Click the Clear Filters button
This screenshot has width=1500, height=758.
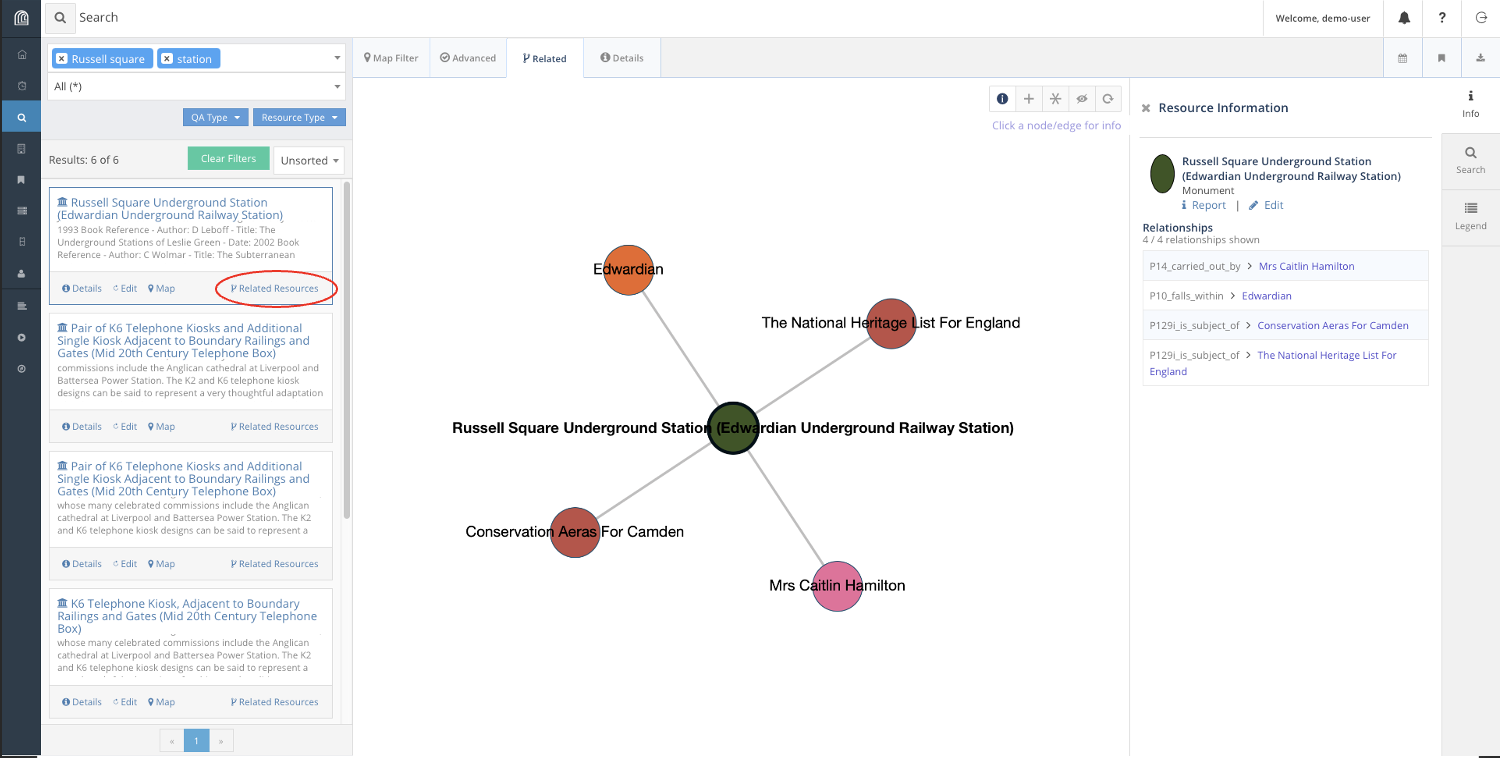228,159
